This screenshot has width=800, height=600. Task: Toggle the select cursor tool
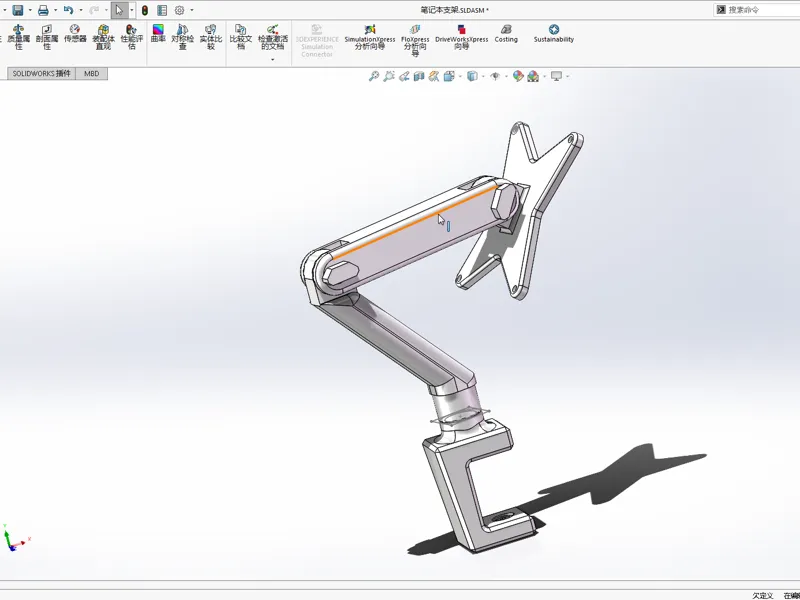[x=119, y=10]
